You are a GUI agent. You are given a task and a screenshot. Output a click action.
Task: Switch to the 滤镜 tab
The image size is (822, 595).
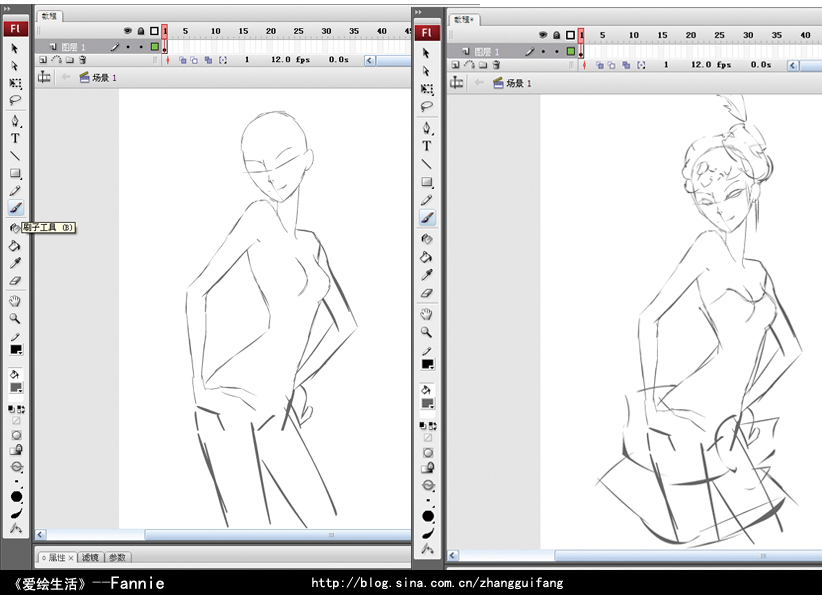(x=91, y=558)
